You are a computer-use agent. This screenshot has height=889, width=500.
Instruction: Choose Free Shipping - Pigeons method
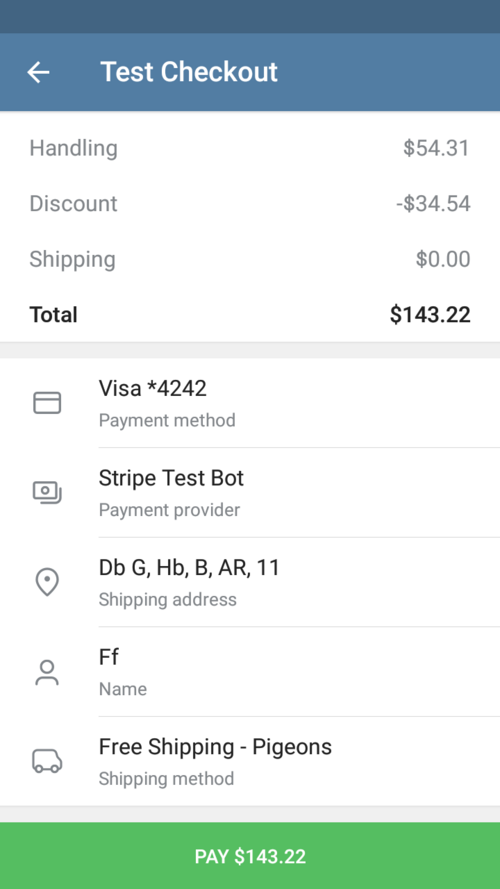point(250,761)
